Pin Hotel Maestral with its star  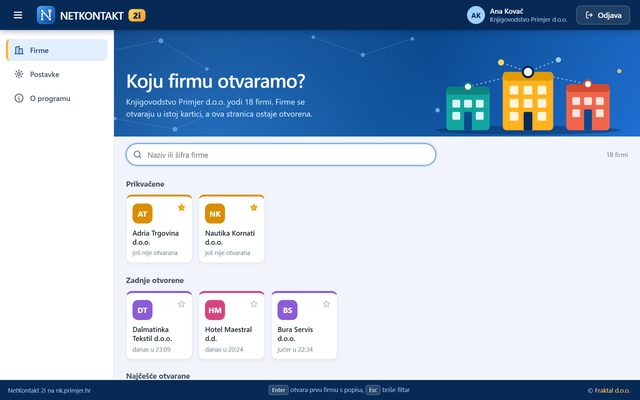pyautogui.click(x=254, y=304)
